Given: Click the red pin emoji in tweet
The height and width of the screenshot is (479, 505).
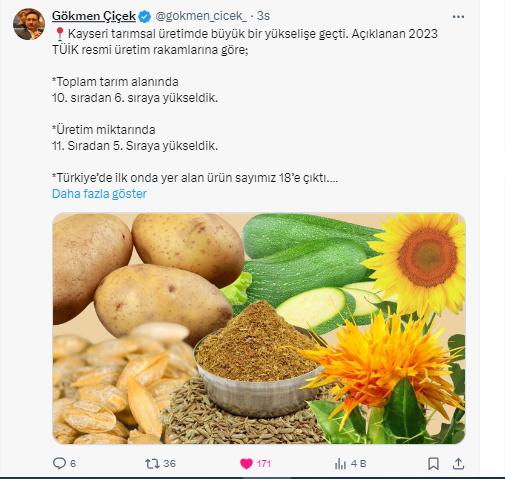Looking at the screenshot, I should point(59,34).
